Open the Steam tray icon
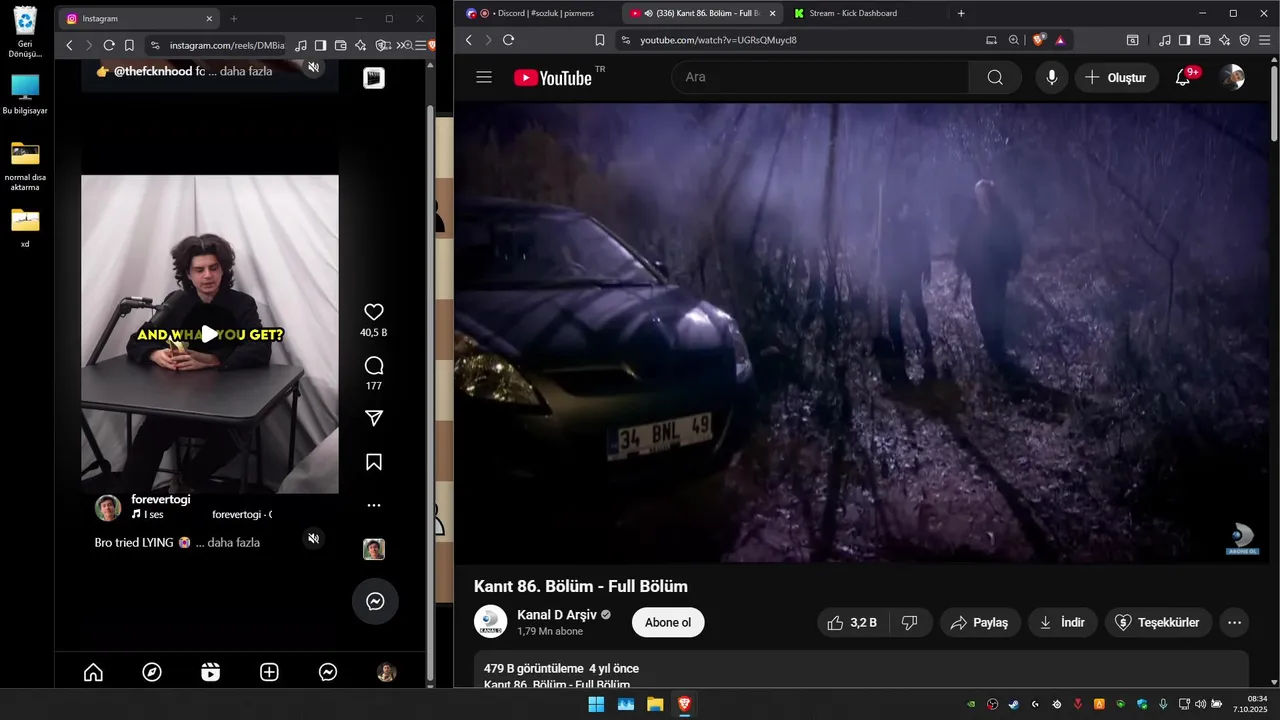Screen dimensions: 1280x720 [1013, 704]
